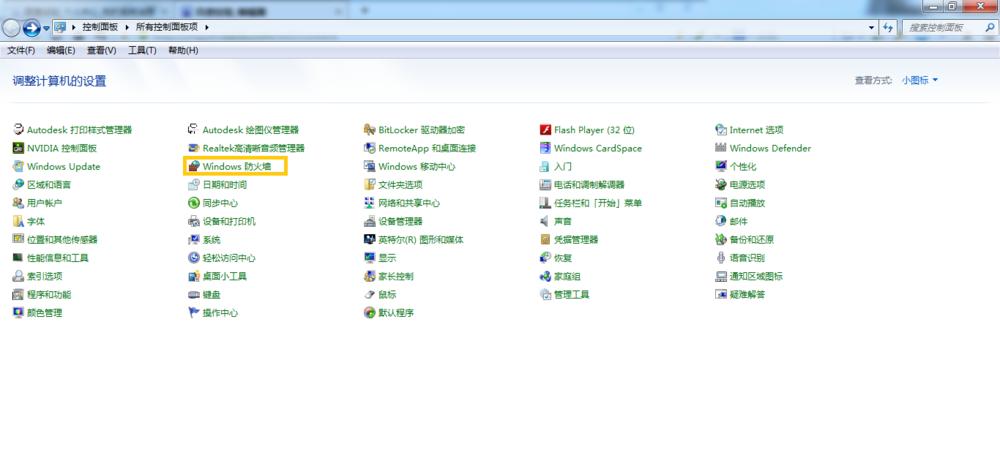Click the Windows Defender icon
Screen dimensions: 1000x449
point(721,148)
